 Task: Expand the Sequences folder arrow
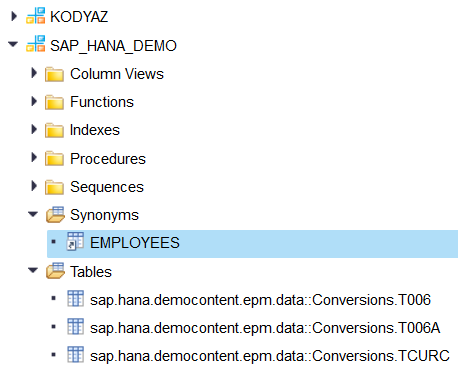click(x=34, y=186)
